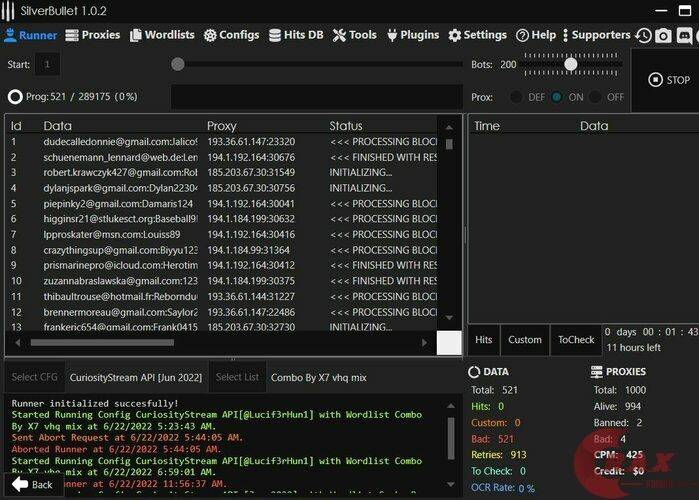Open the Settings tab
The width and height of the screenshot is (699, 500).
[x=477, y=35]
